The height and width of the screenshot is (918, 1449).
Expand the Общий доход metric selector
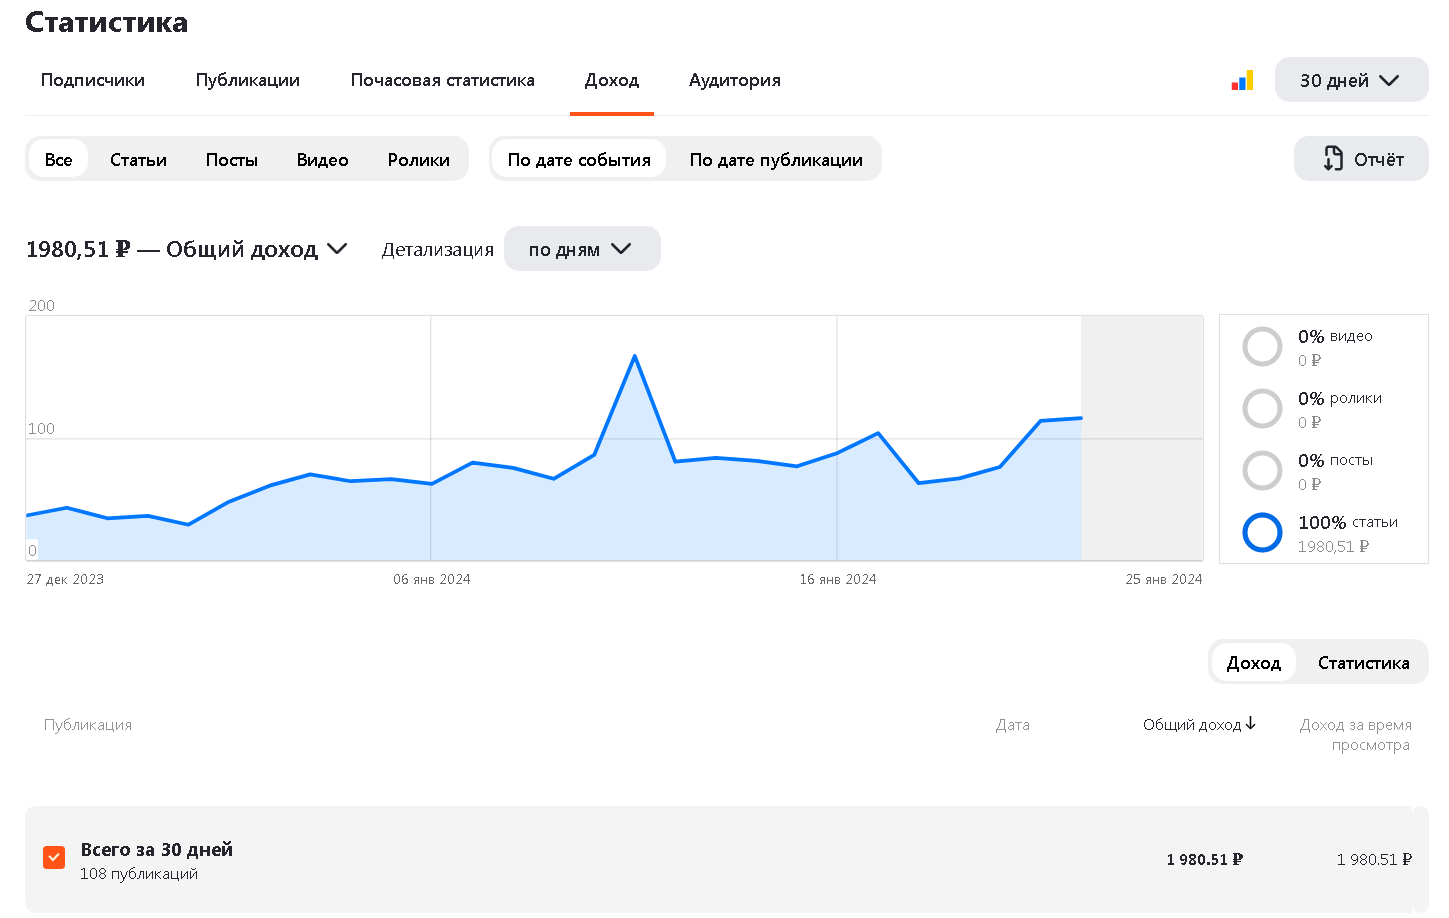[x=337, y=249]
